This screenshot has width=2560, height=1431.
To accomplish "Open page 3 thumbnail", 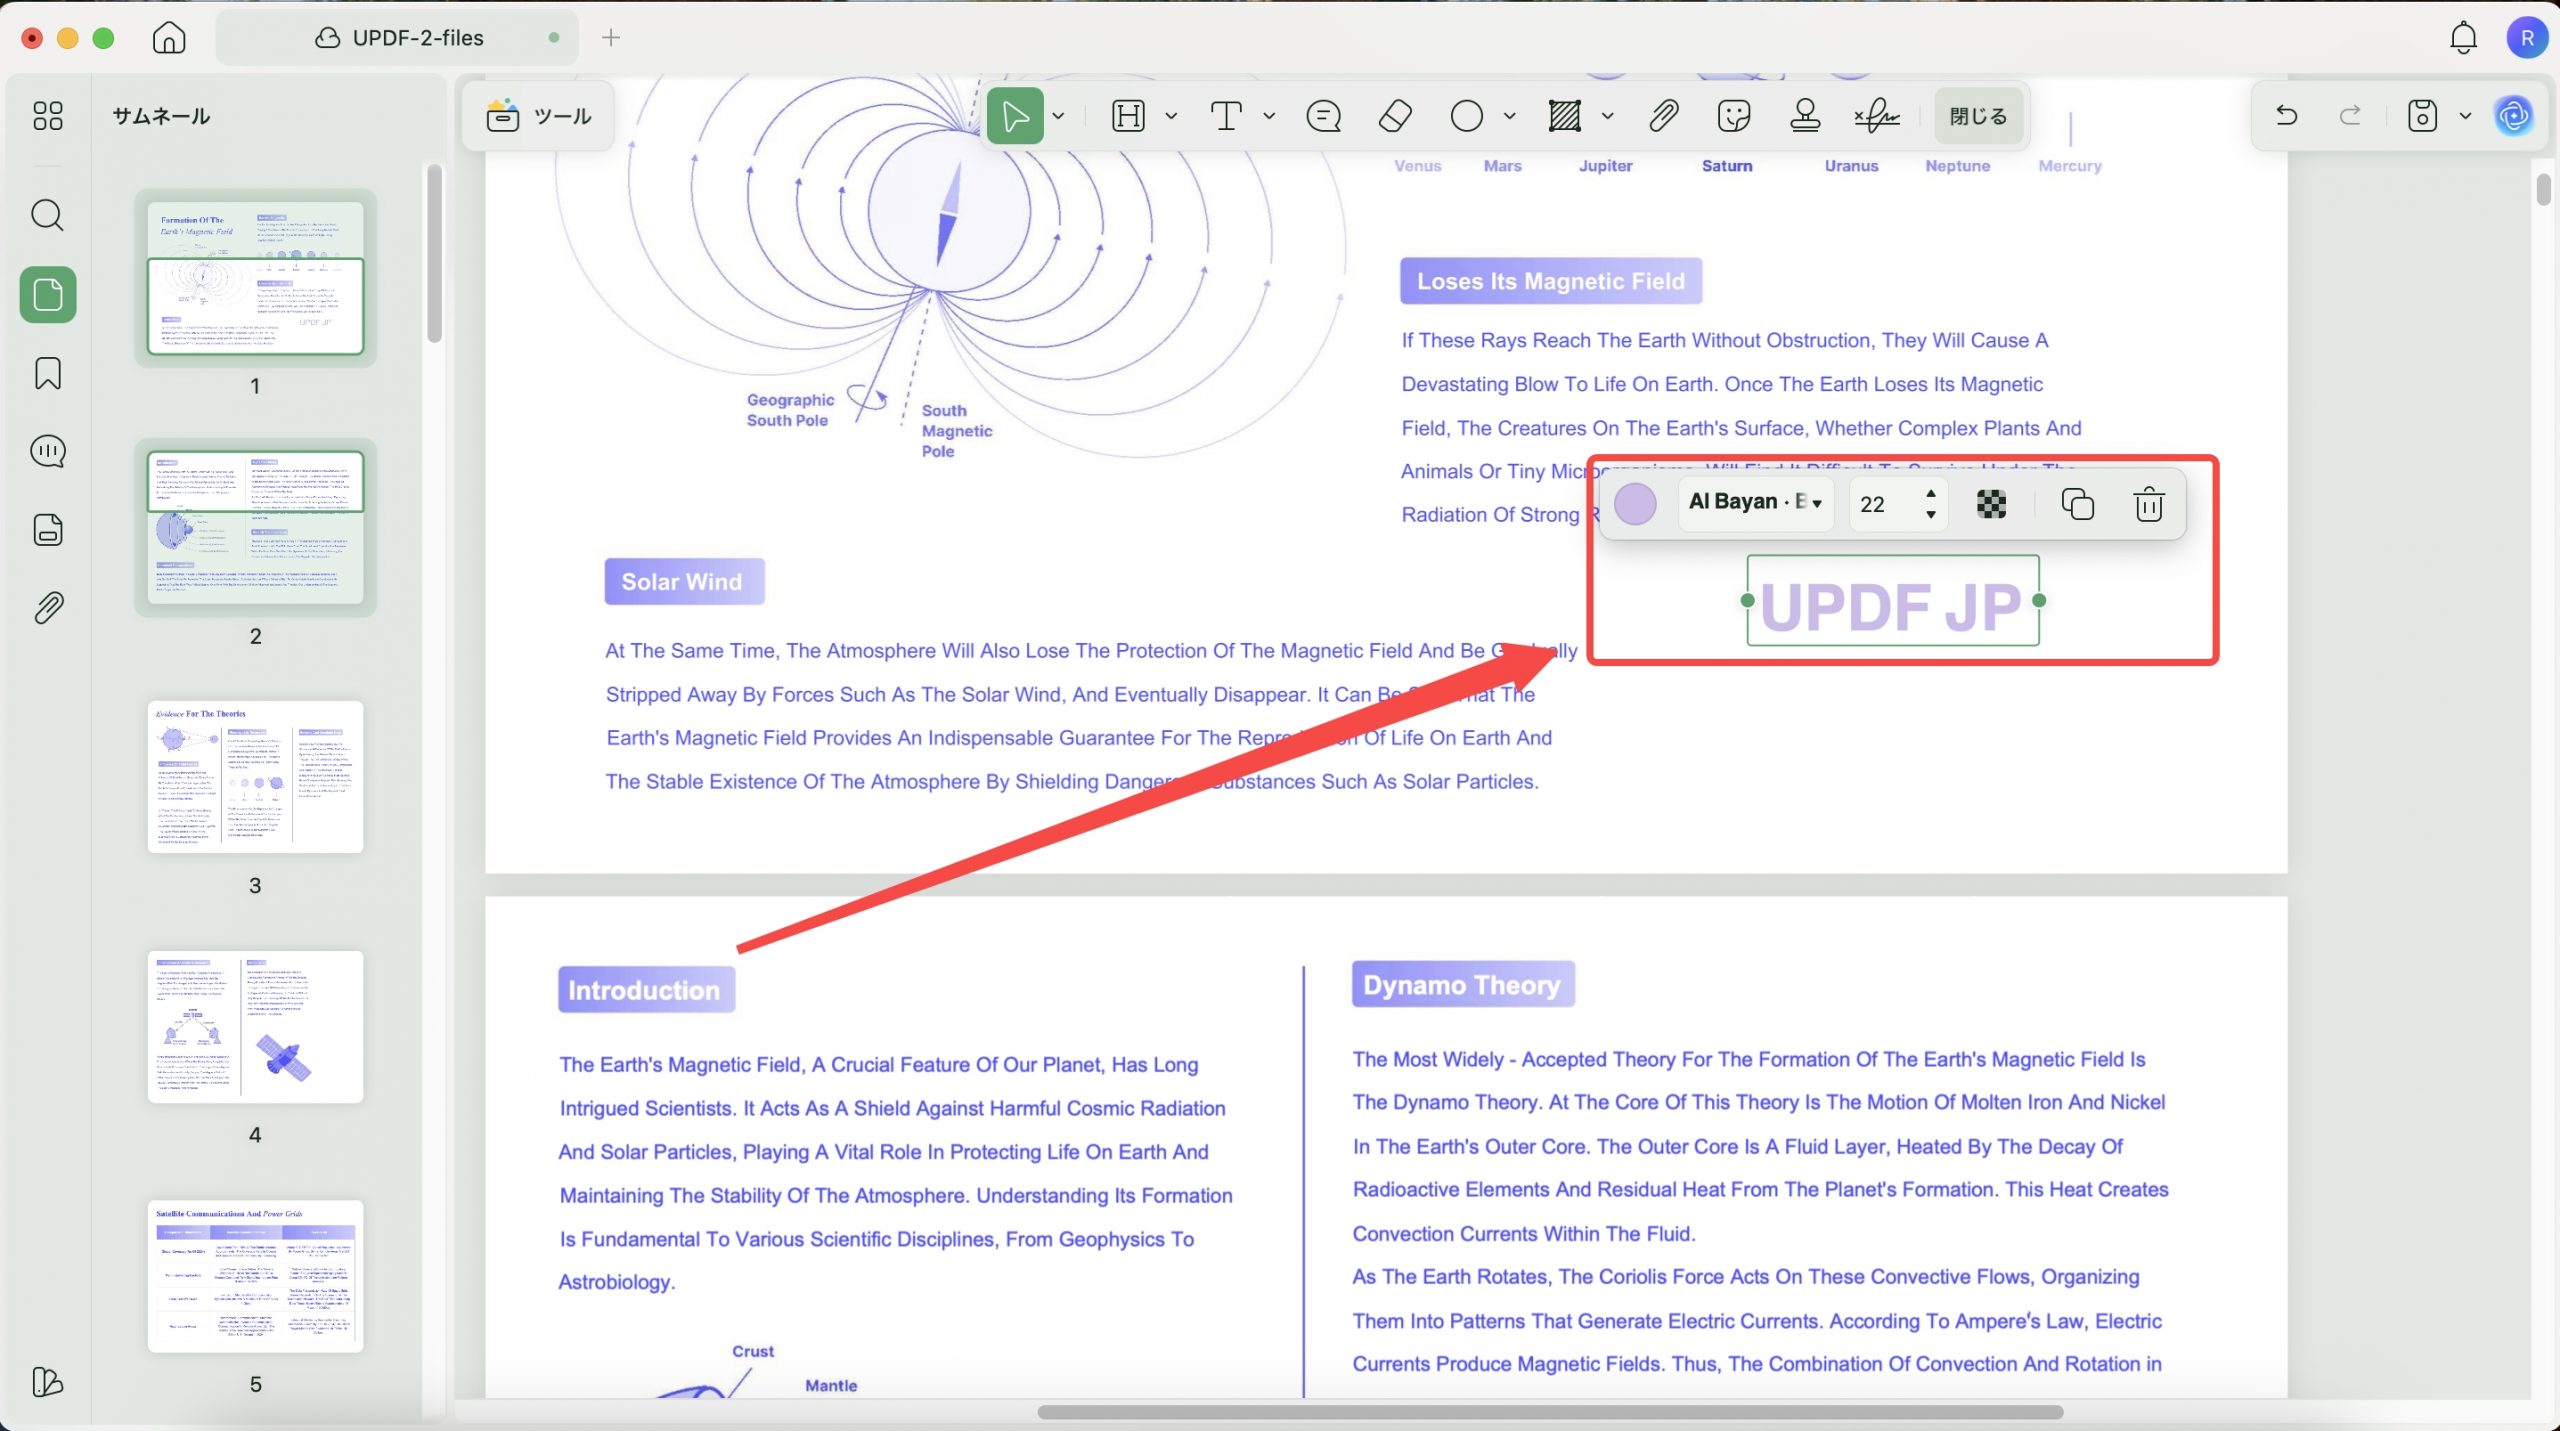I will [255, 777].
